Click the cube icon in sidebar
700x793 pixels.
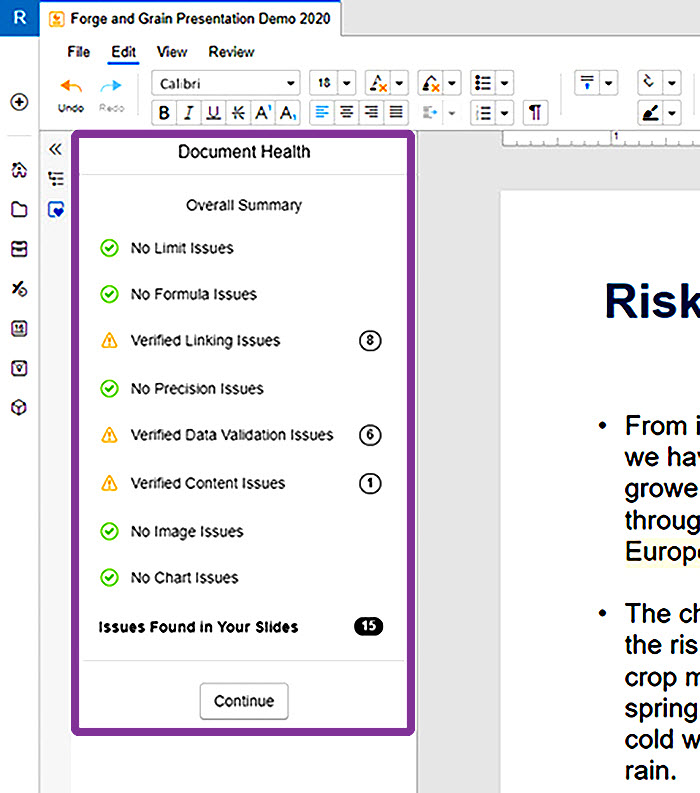click(19, 408)
